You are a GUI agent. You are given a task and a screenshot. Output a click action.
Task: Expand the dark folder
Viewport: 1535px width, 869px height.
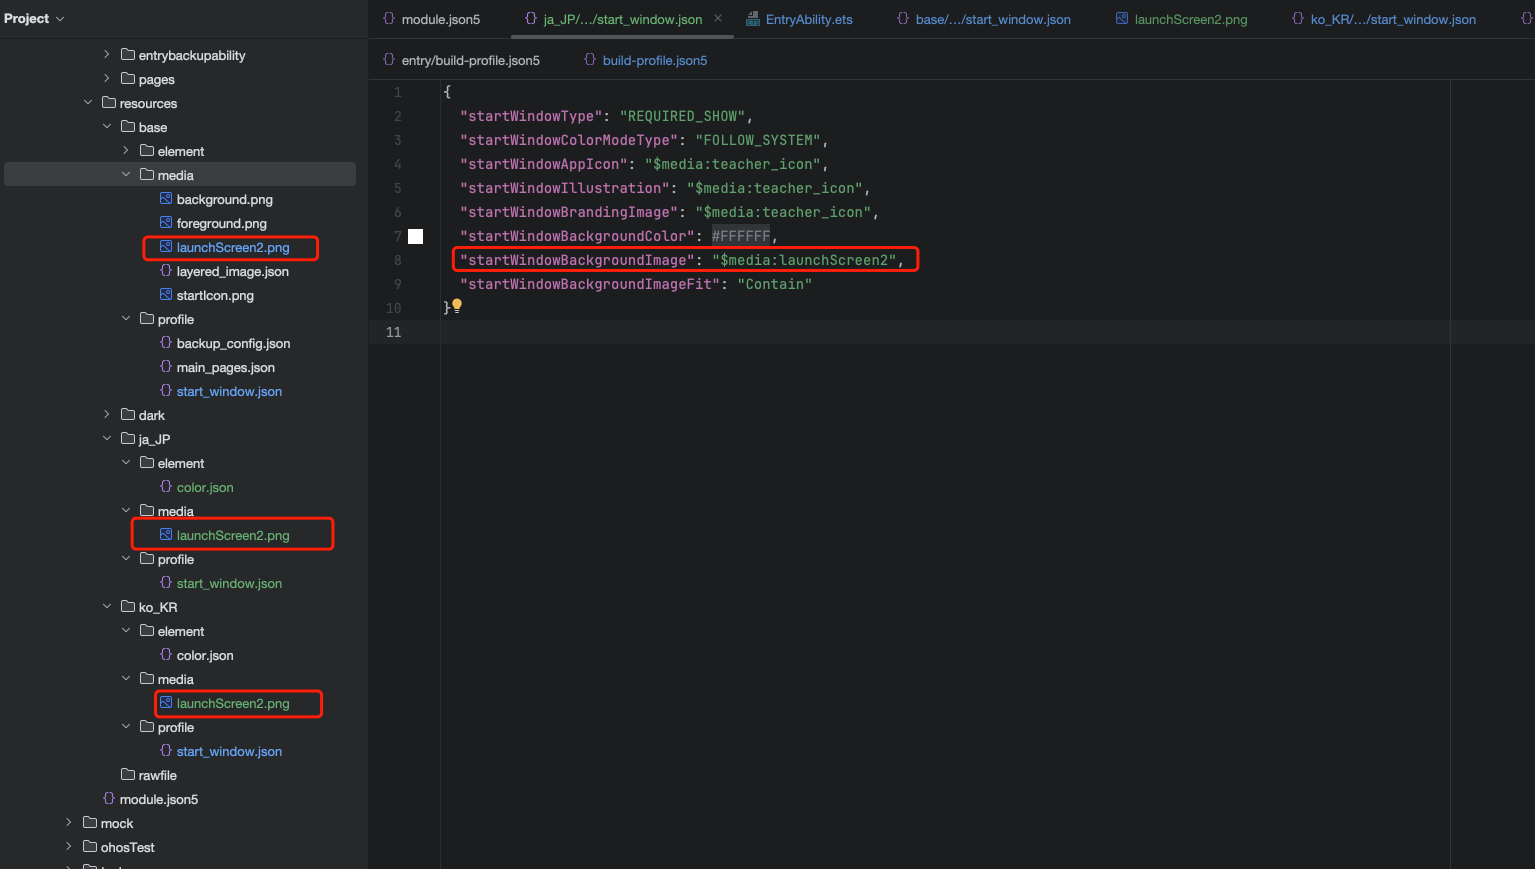pyautogui.click(x=107, y=415)
